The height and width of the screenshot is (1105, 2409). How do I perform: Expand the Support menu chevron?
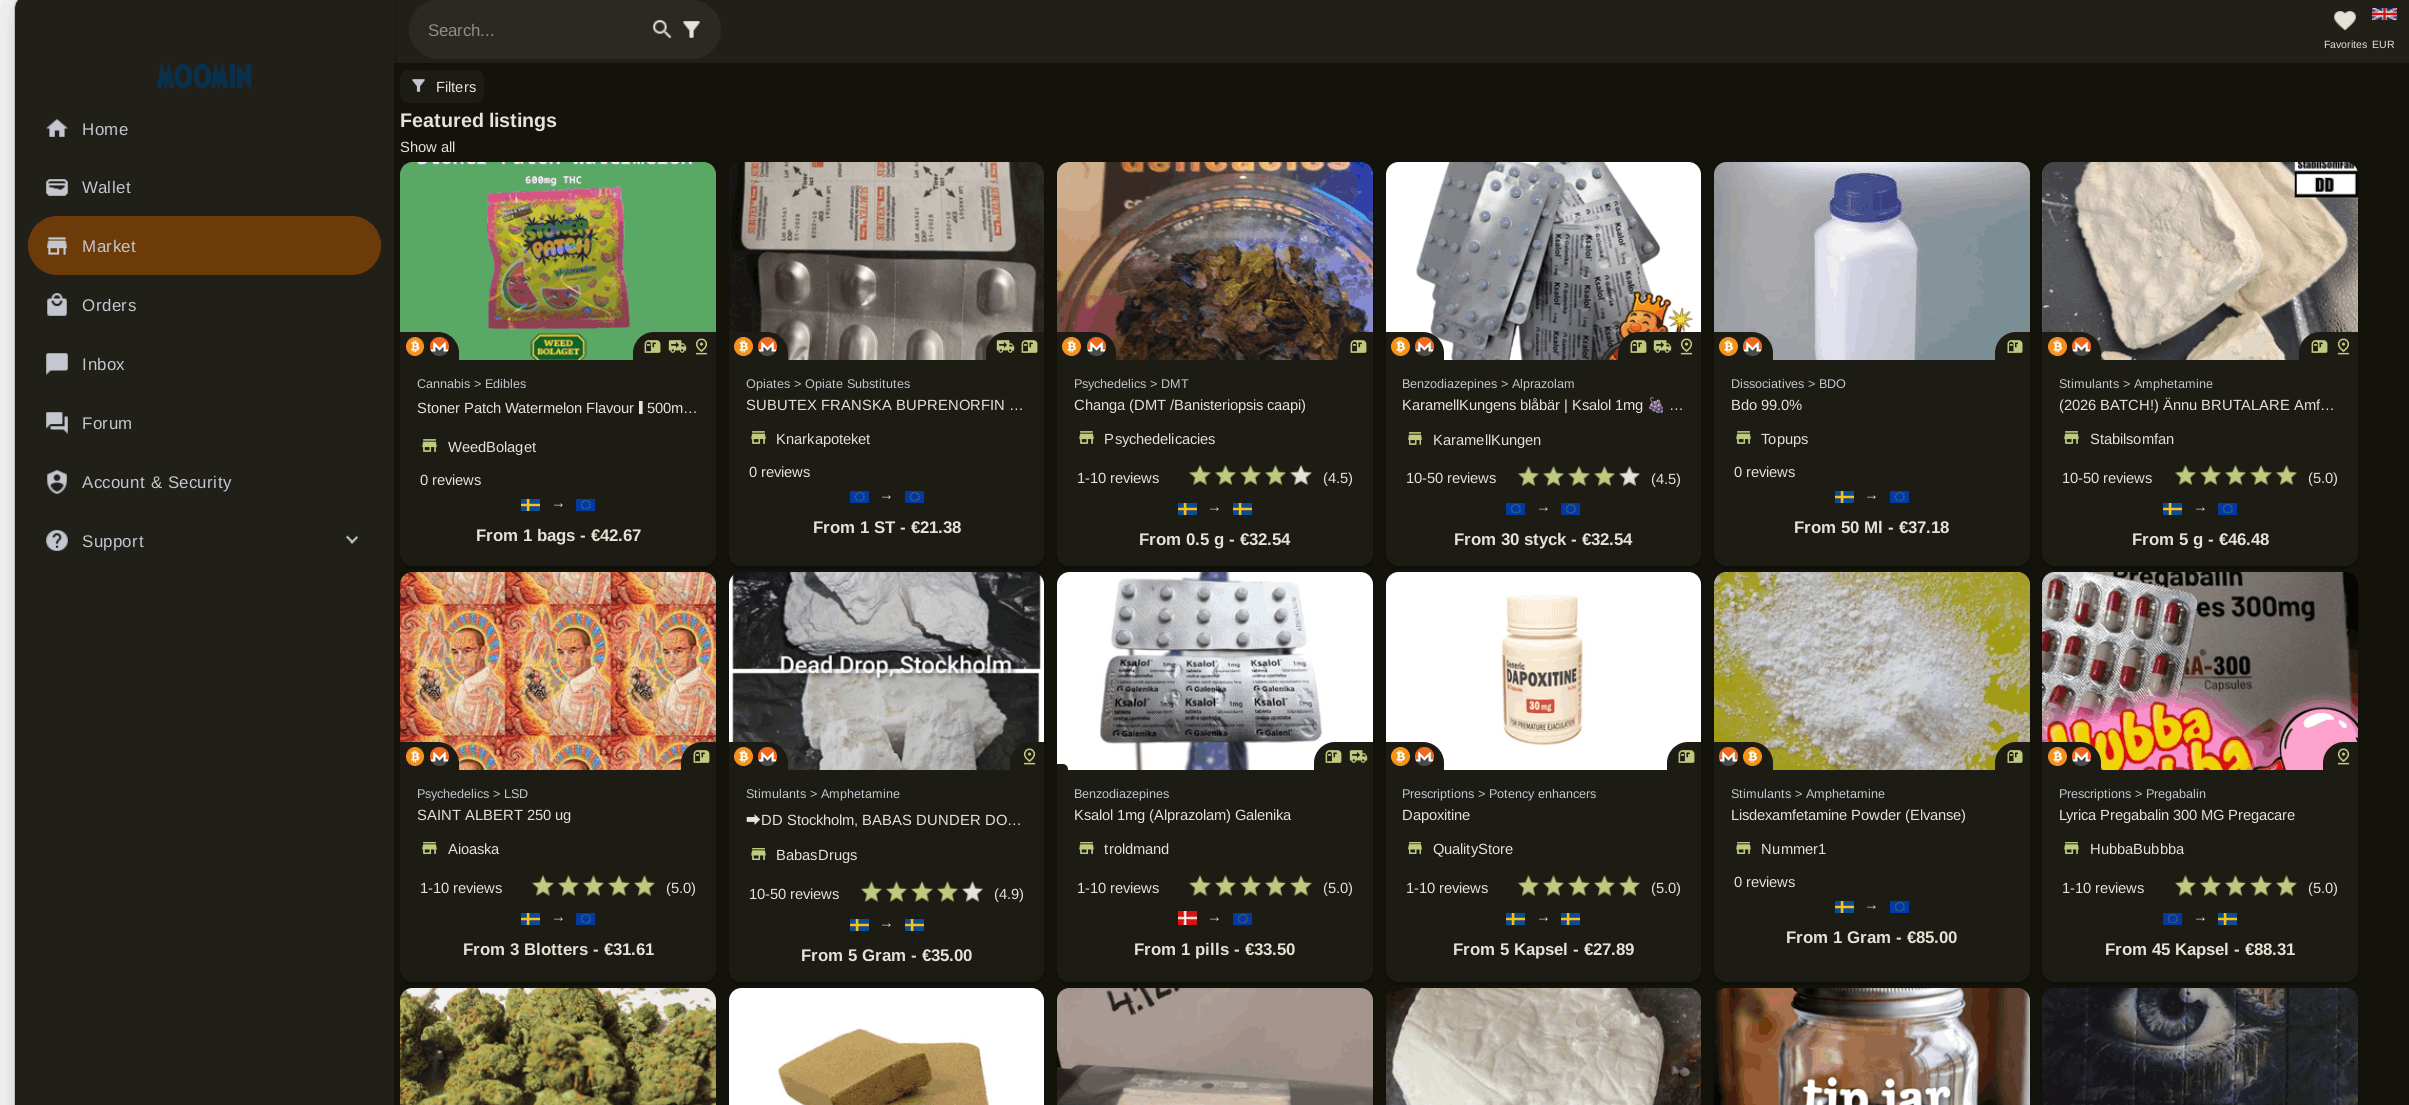click(352, 540)
